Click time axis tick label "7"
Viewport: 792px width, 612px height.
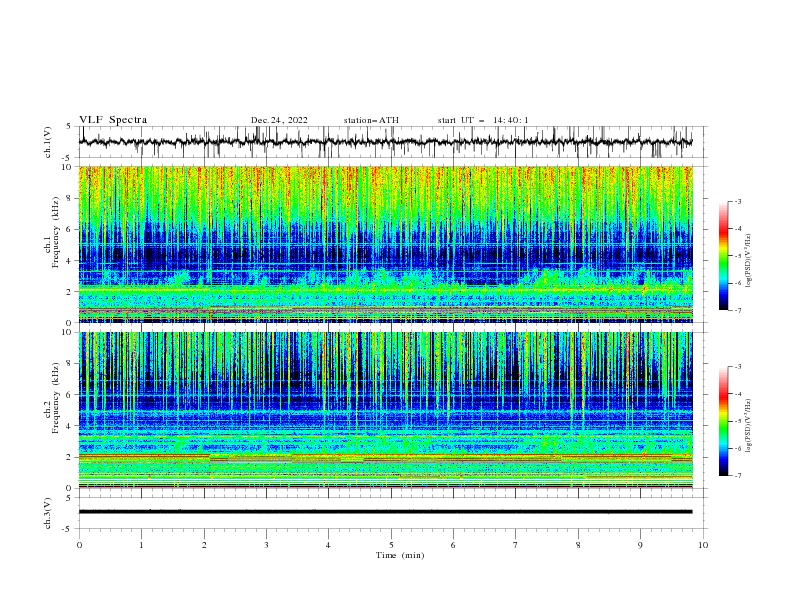(x=516, y=545)
